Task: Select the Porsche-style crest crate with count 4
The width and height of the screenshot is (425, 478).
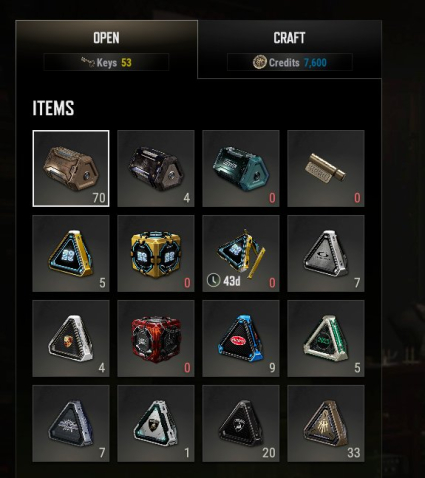Action: tap(71, 338)
